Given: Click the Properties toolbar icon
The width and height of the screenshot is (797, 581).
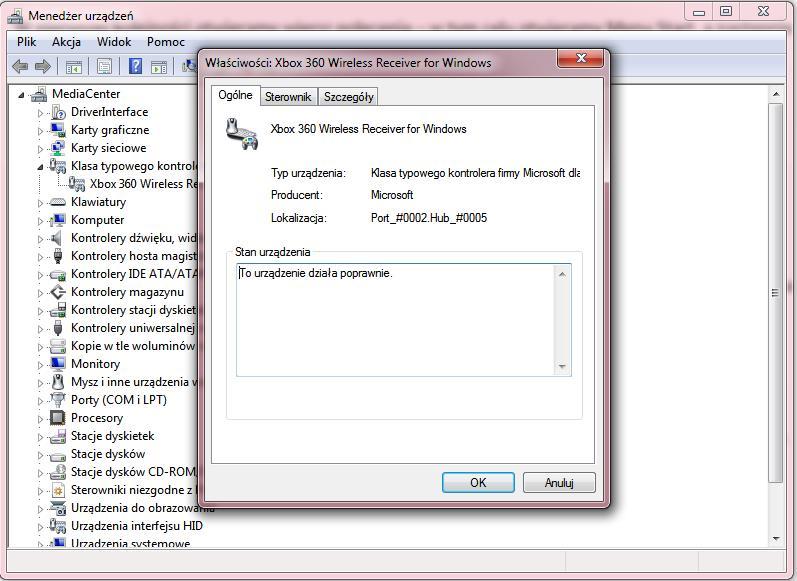Looking at the screenshot, I should [x=104, y=67].
